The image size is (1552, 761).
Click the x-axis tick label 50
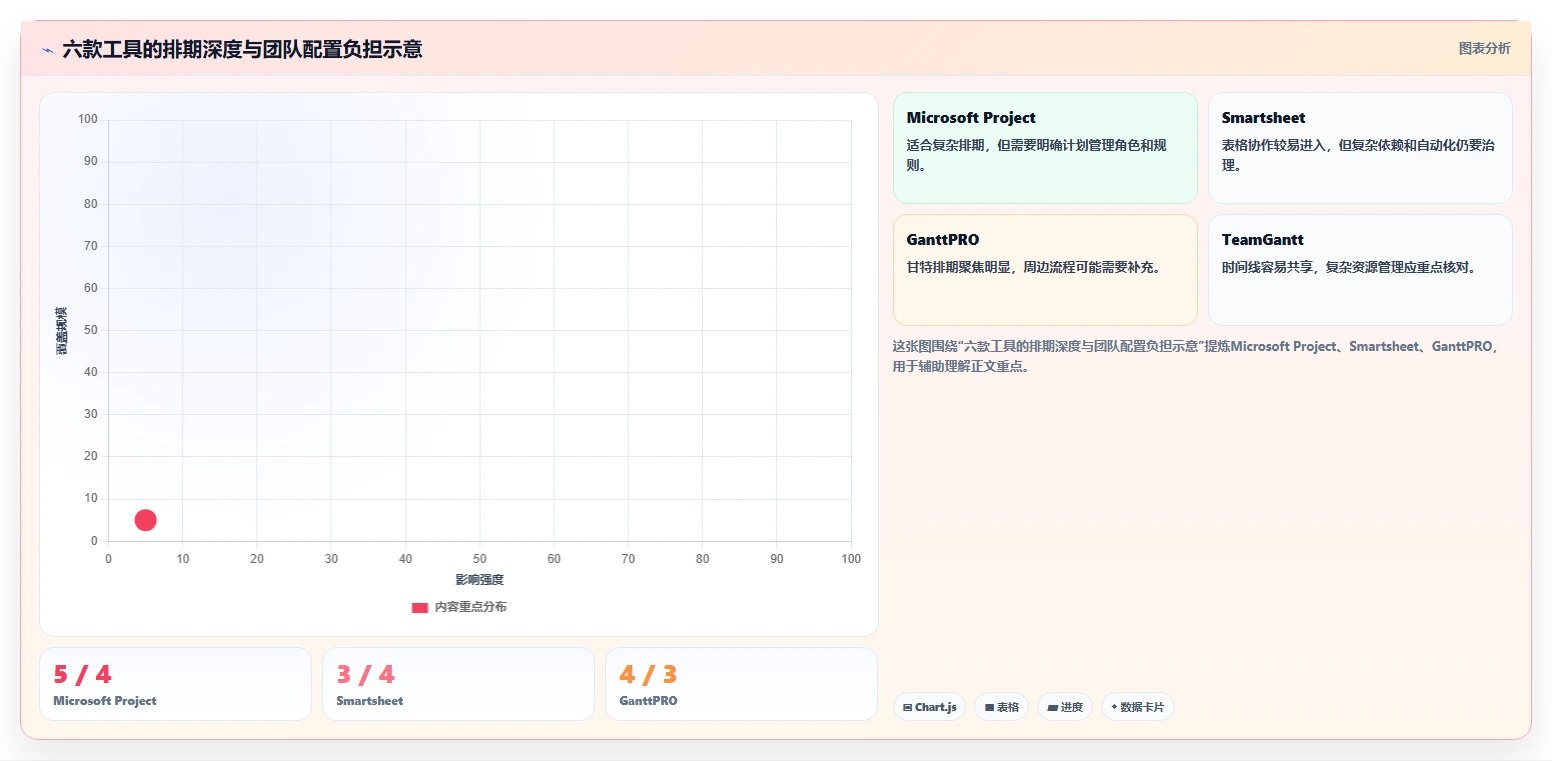(x=480, y=559)
